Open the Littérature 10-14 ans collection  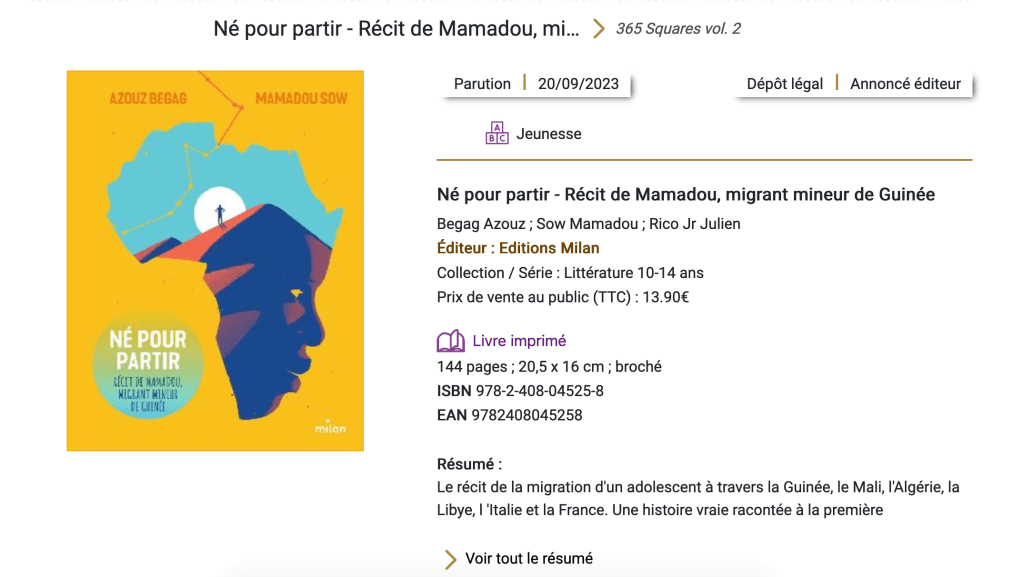click(633, 273)
